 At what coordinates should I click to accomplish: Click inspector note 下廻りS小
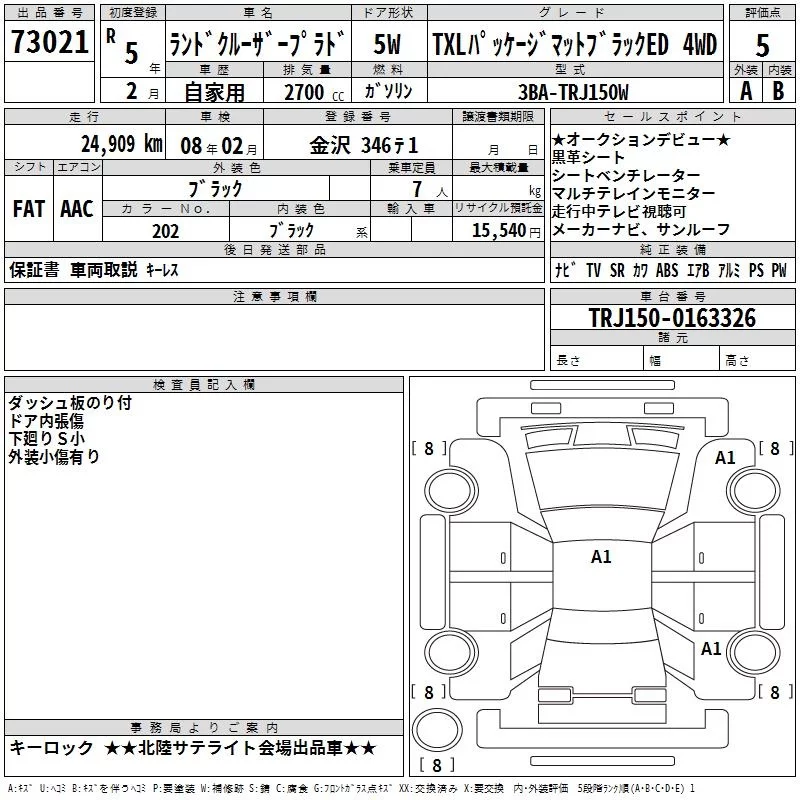pos(46,439)
